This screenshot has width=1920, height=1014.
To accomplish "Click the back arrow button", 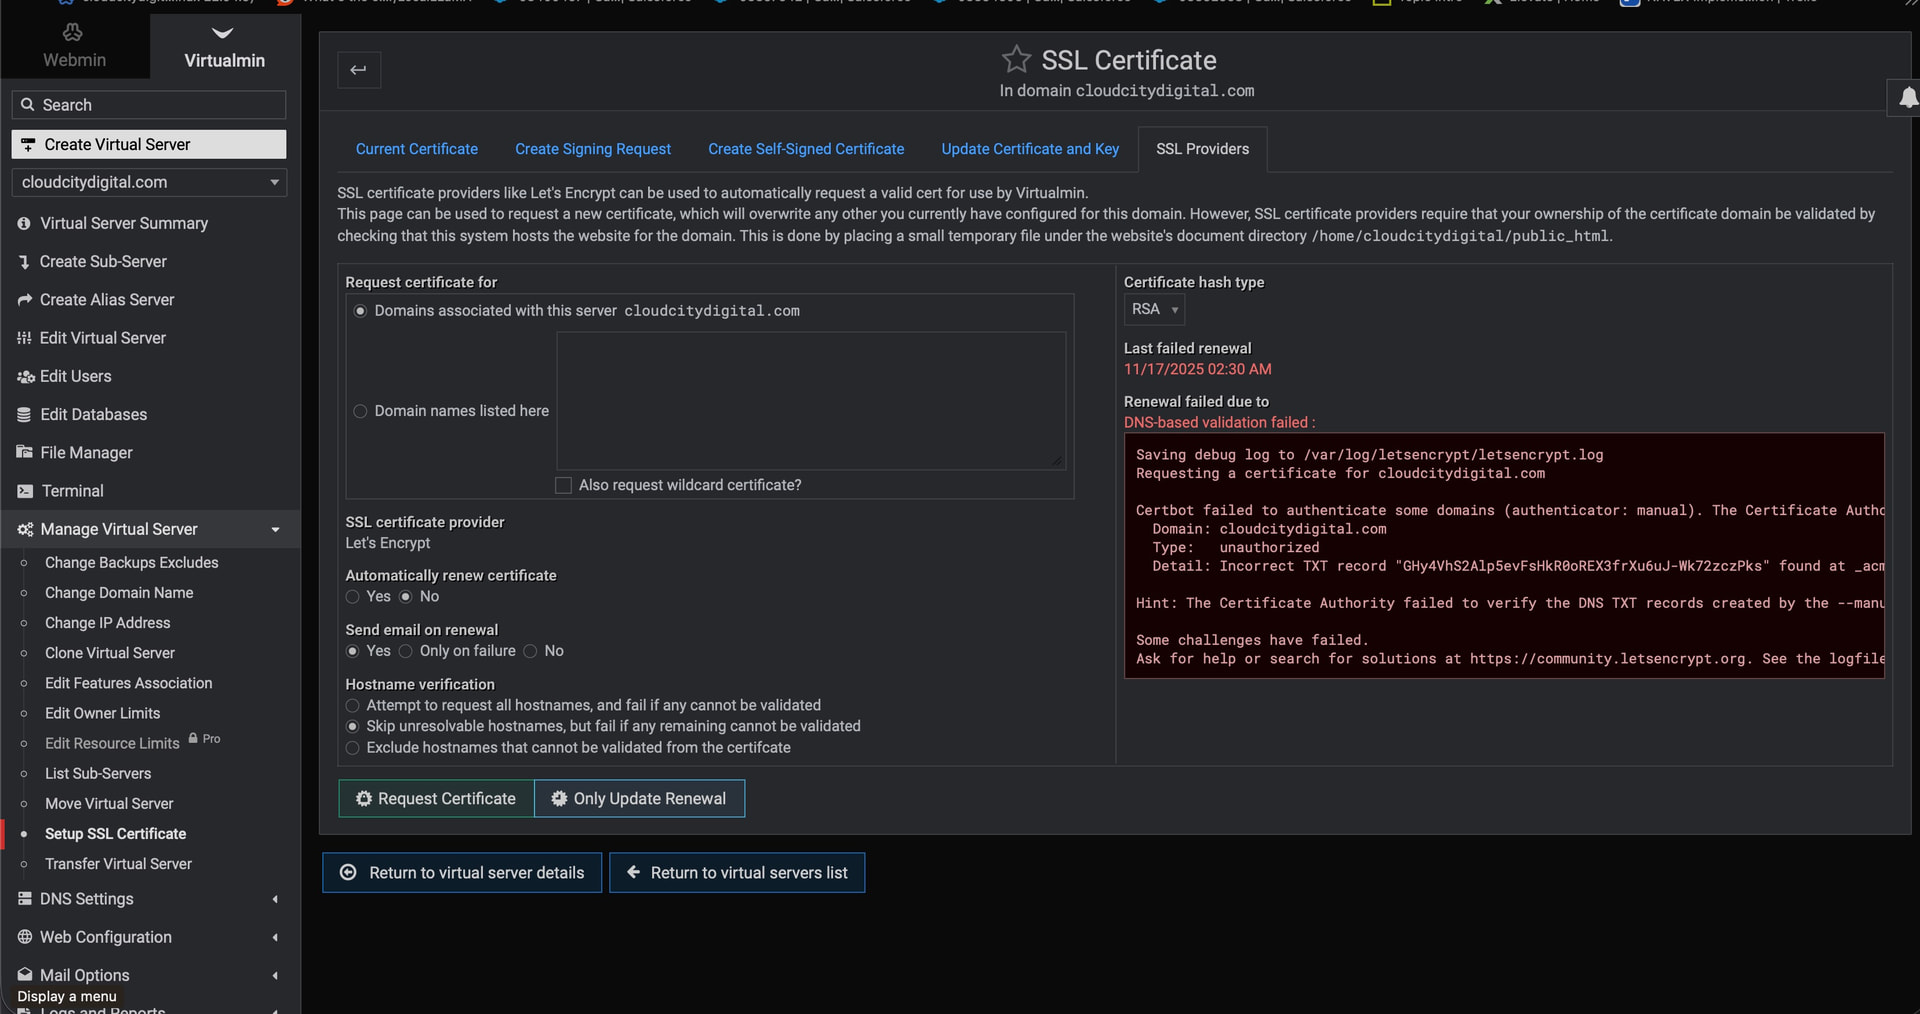I will click(x=359, y=70).
